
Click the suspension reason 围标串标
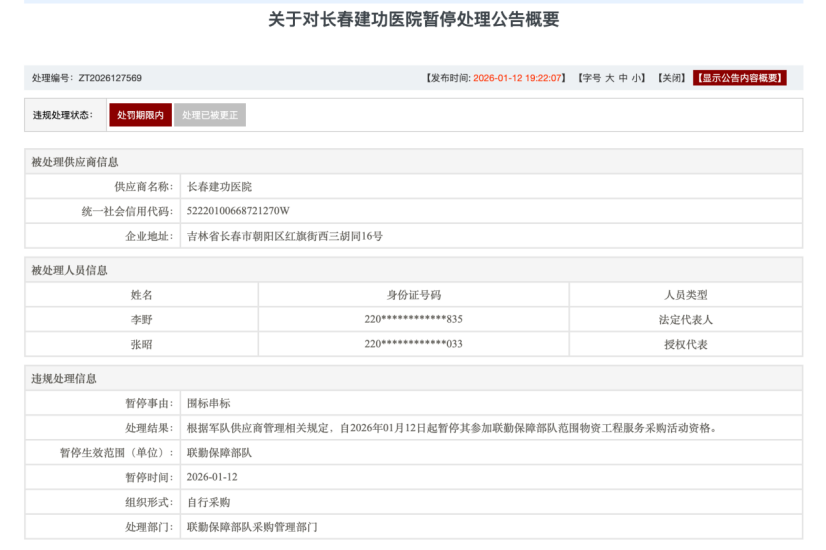[x=209, y=403]
